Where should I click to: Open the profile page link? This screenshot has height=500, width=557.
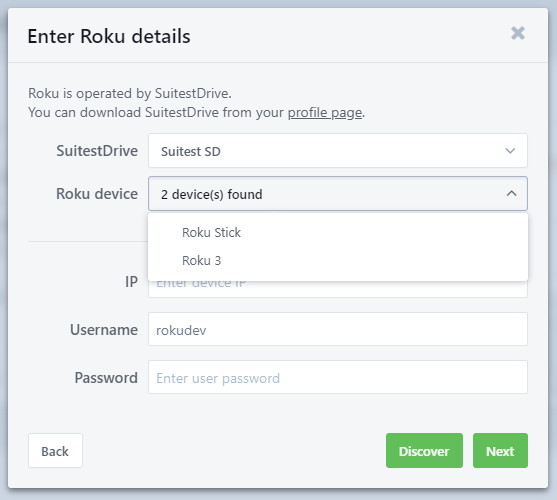325,113
